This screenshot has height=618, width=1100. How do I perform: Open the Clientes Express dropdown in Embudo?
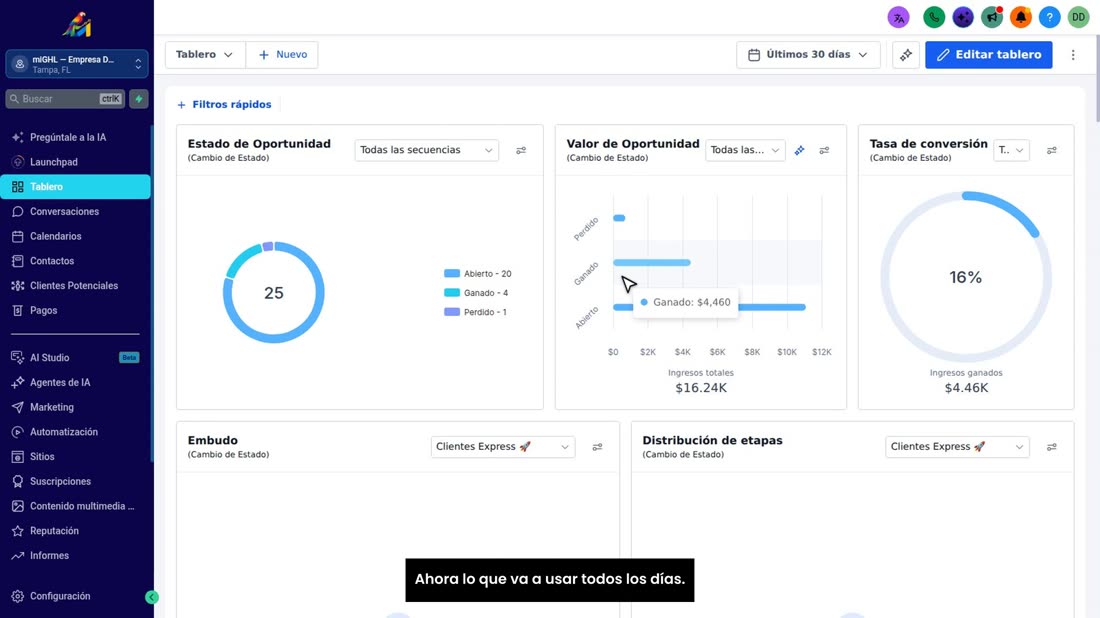pyautogui.click(x=502, y=447)
